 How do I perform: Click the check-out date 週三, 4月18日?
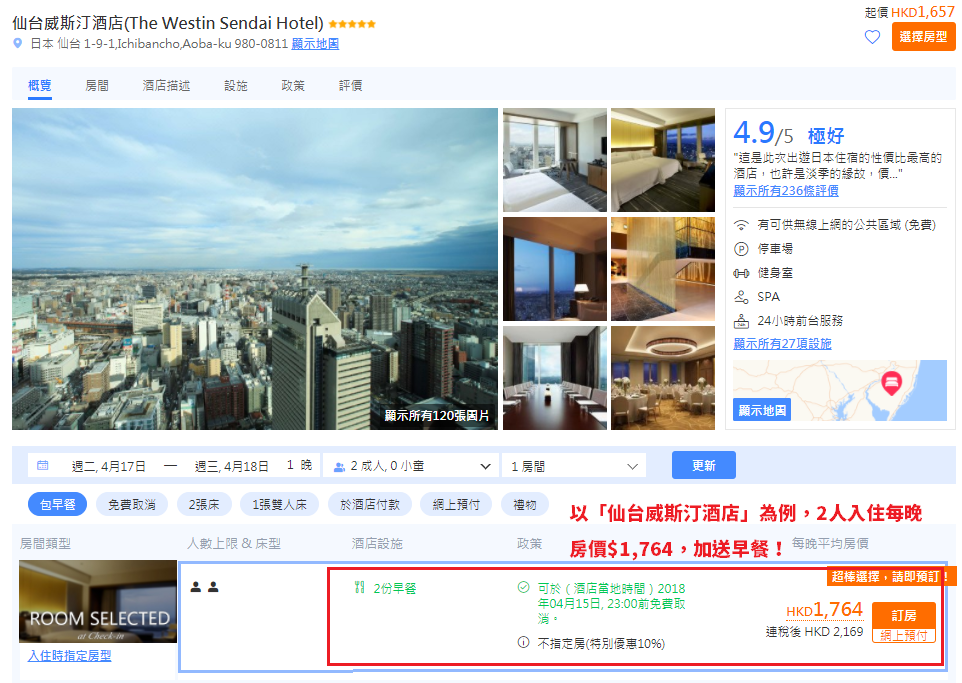(231, 466)
